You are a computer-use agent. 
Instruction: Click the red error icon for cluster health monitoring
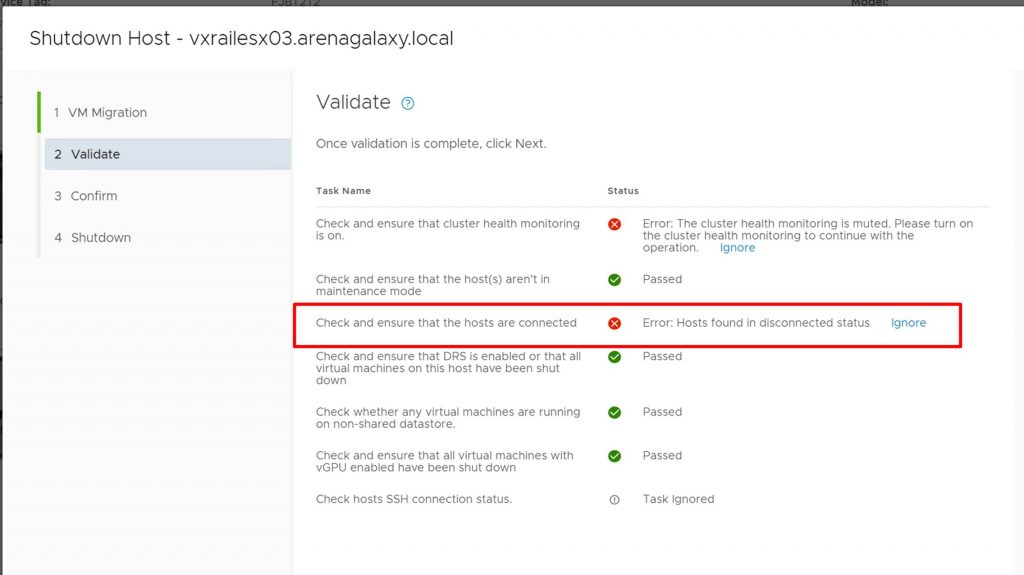615,224
